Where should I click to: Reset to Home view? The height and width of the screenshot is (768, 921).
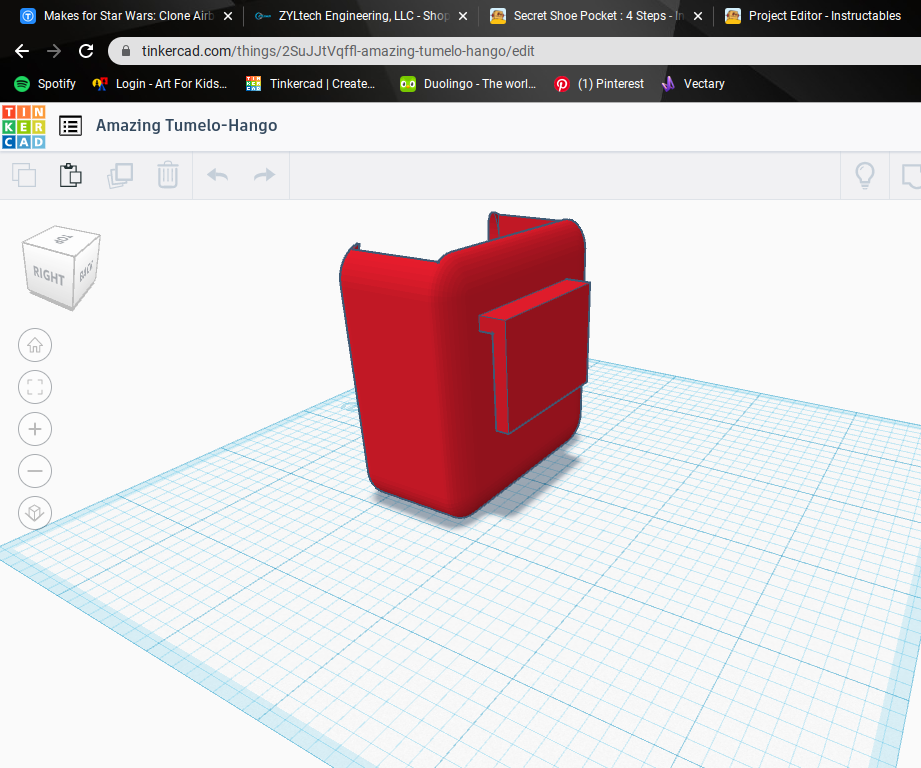coord(35,345)
